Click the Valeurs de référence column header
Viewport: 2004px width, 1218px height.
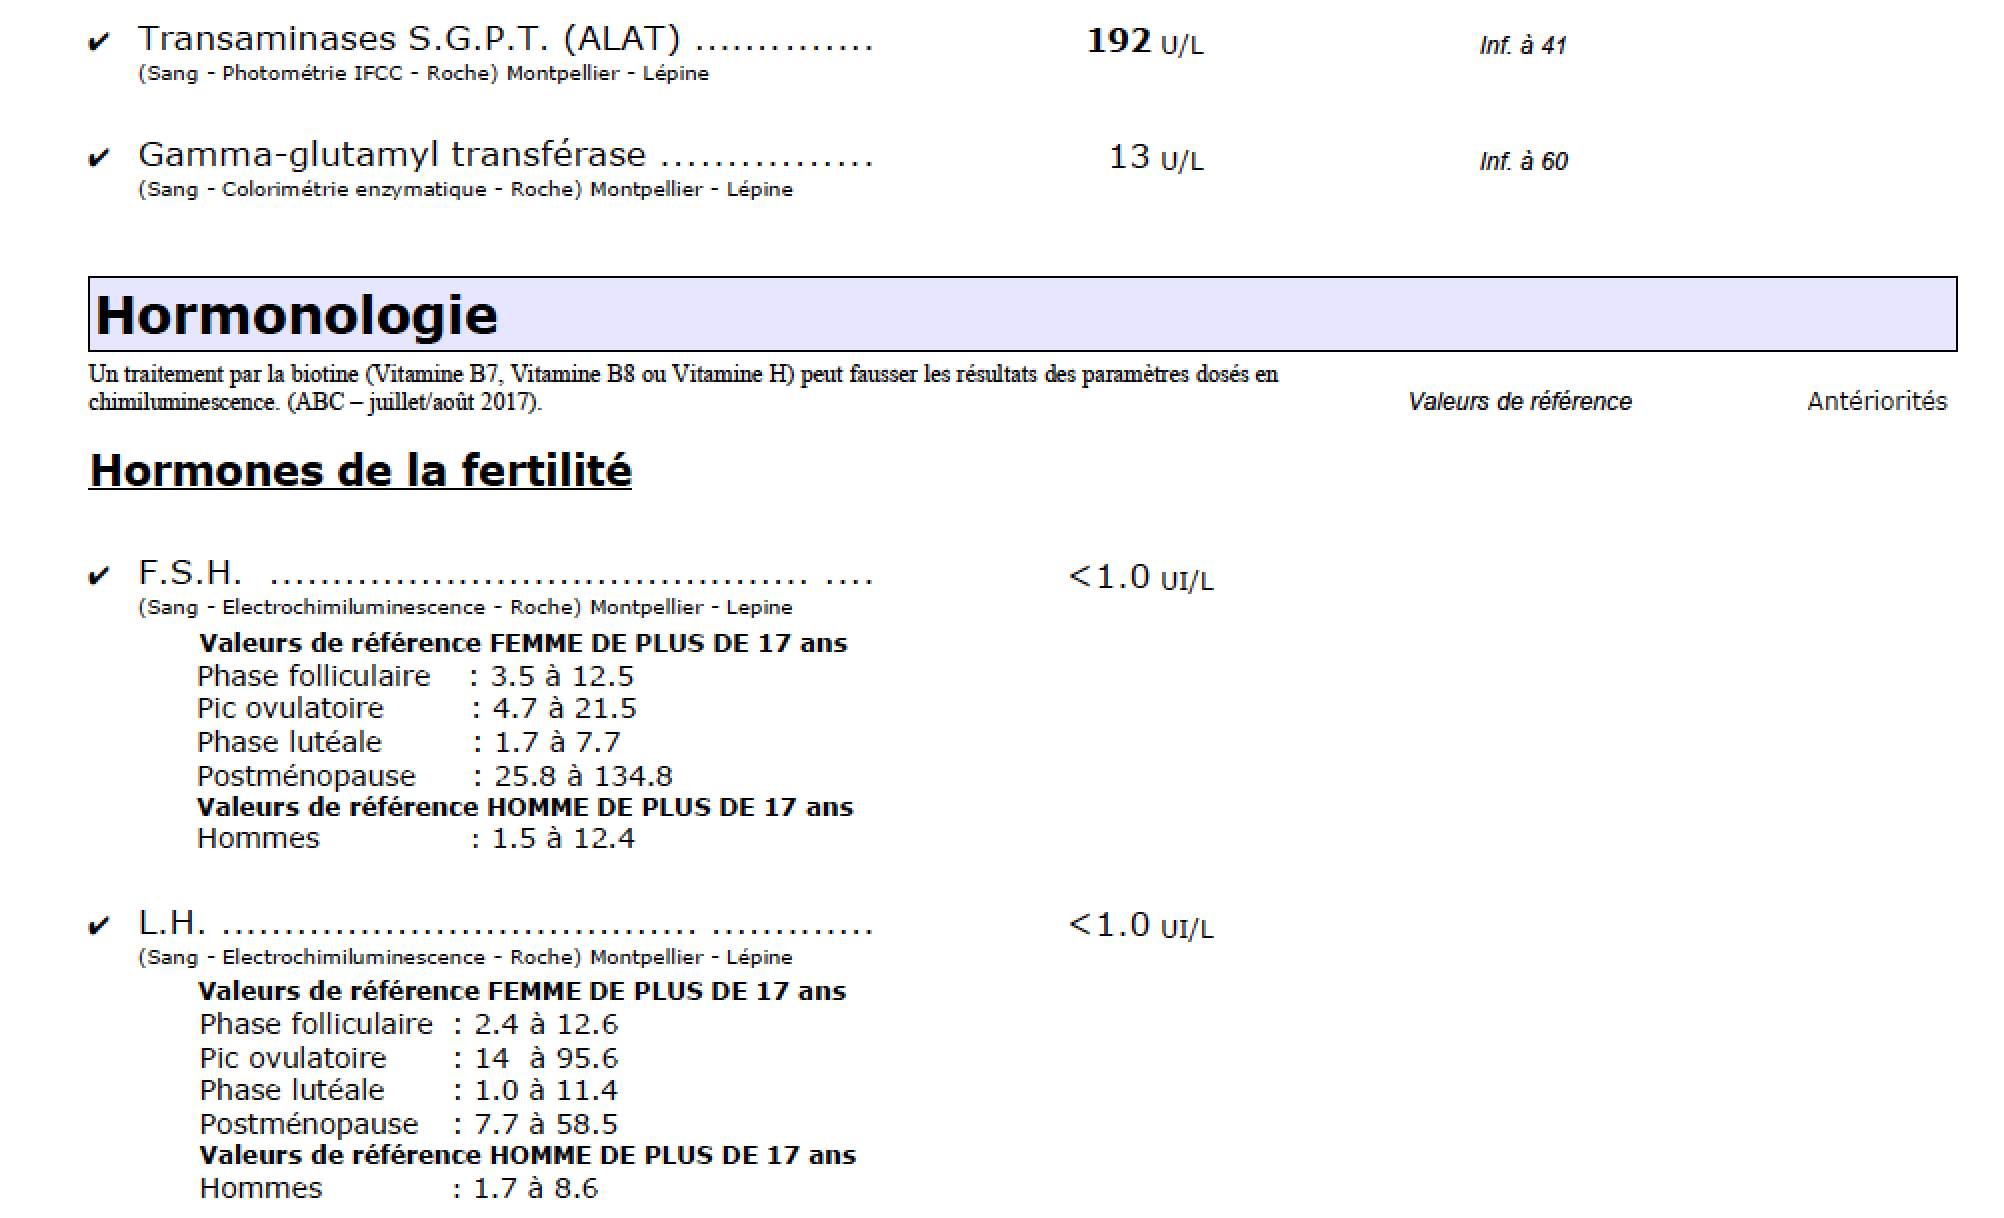pyautogui.click(x=1519, y=401)
